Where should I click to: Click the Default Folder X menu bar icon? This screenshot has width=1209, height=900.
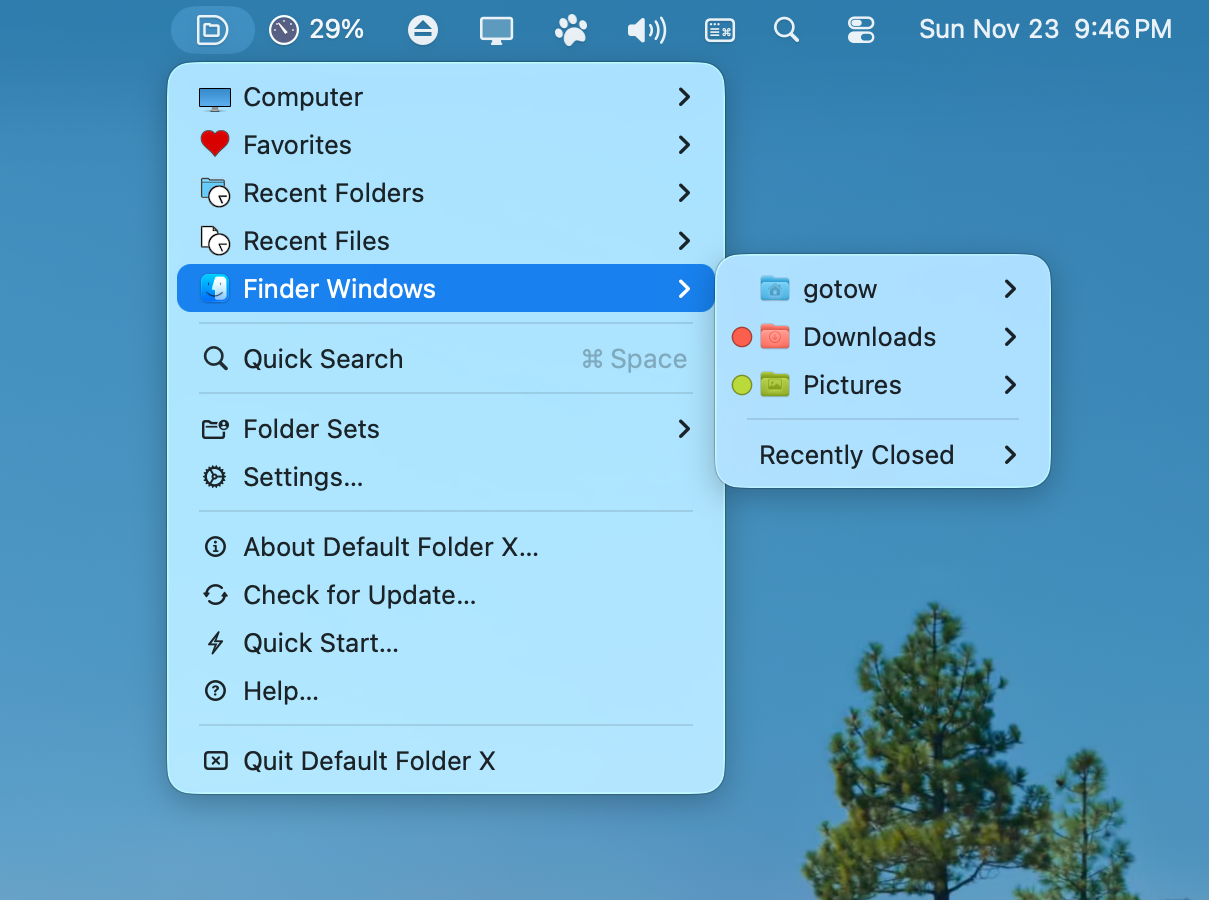click(212, 30)
